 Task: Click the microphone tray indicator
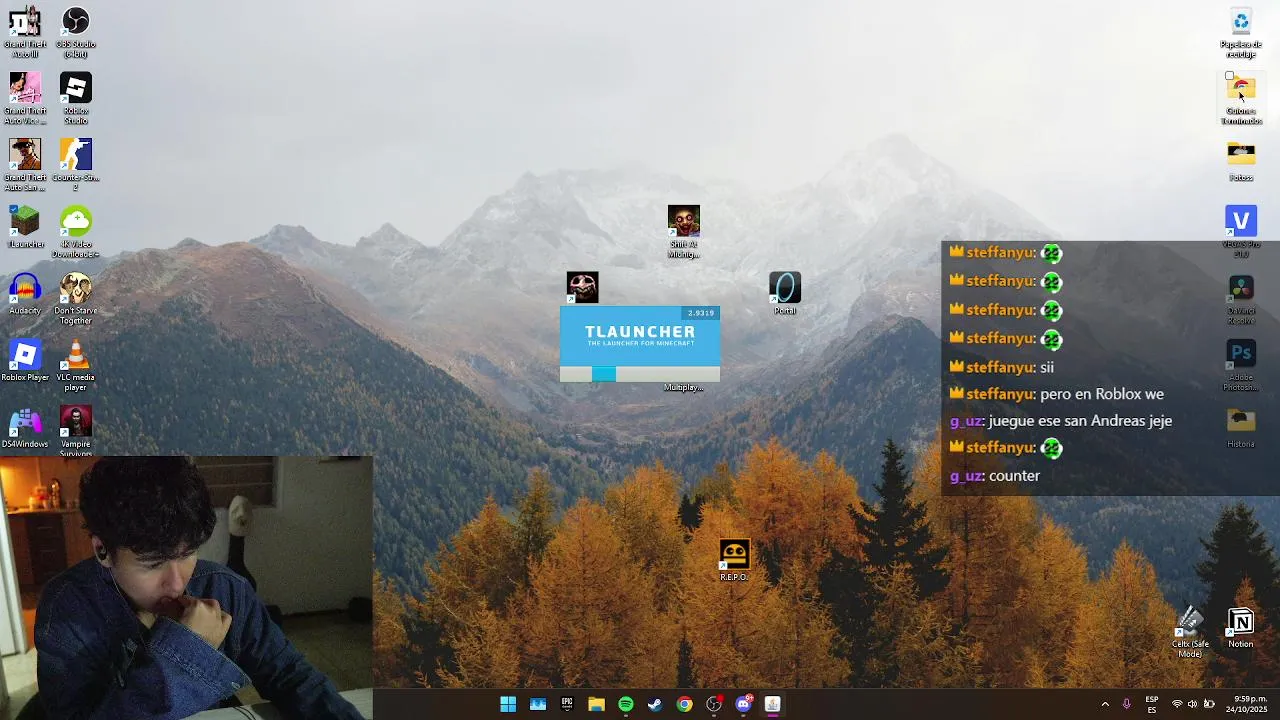click(x=1127, y=704)
